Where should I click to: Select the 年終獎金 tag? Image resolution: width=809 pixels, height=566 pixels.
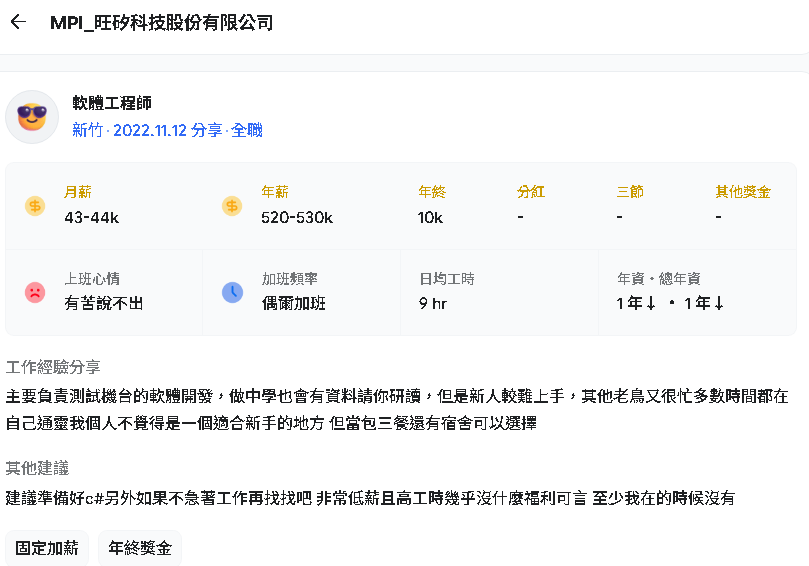140,547
